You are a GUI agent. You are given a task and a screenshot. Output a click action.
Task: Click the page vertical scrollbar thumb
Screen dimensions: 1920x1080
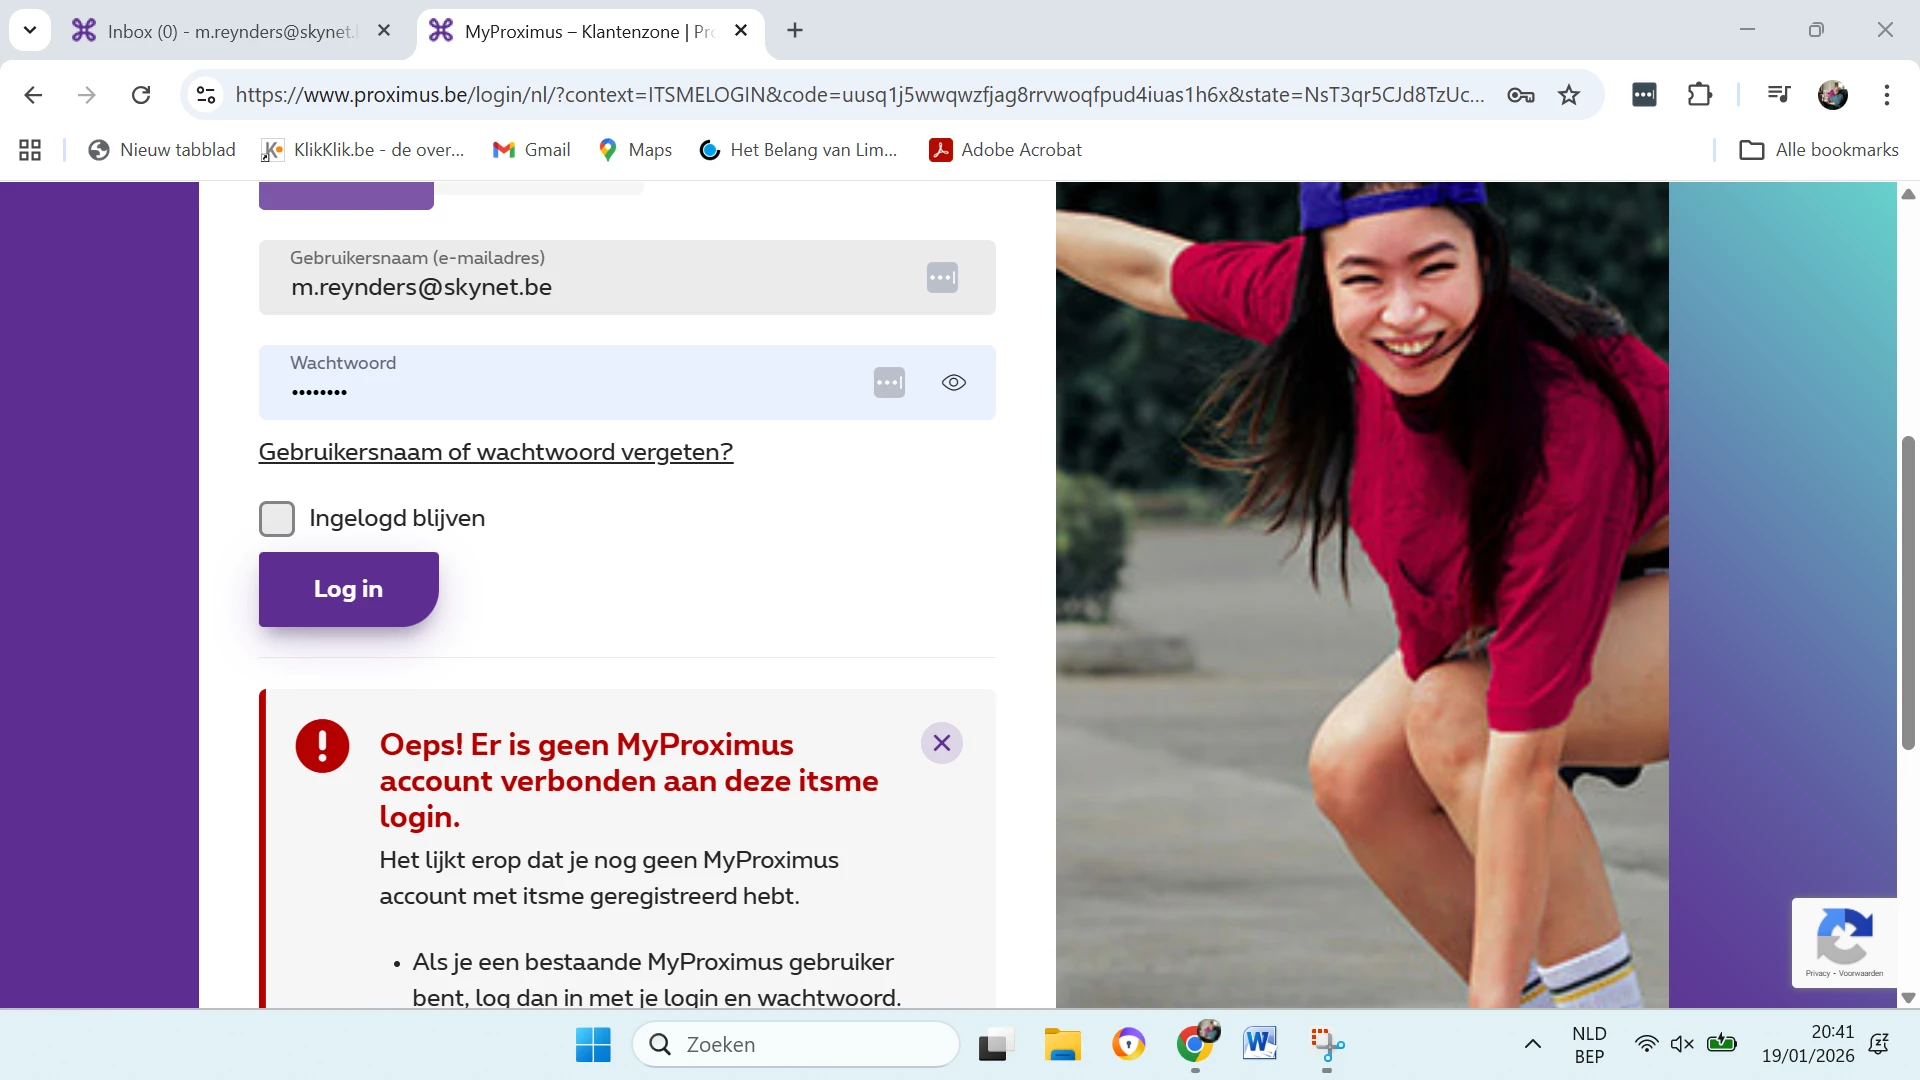click(x=1908, y=592)
